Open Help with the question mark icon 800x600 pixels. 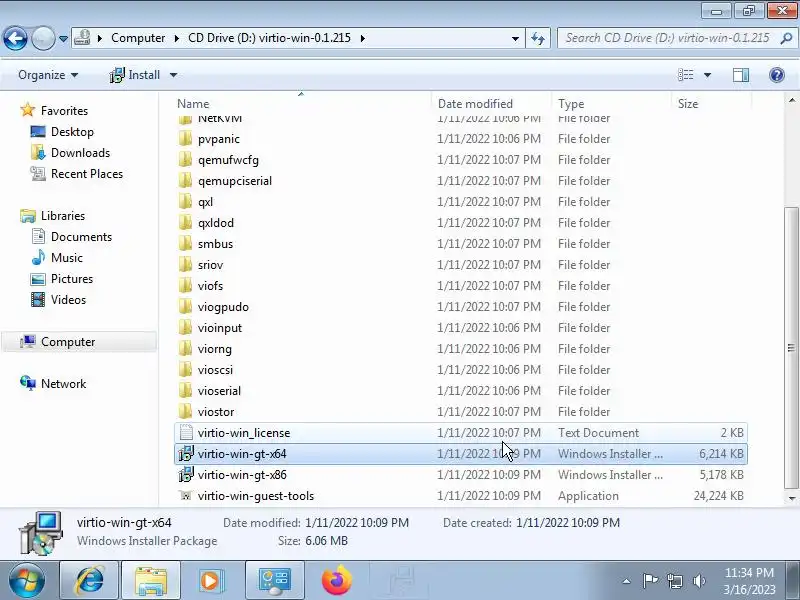777,75
